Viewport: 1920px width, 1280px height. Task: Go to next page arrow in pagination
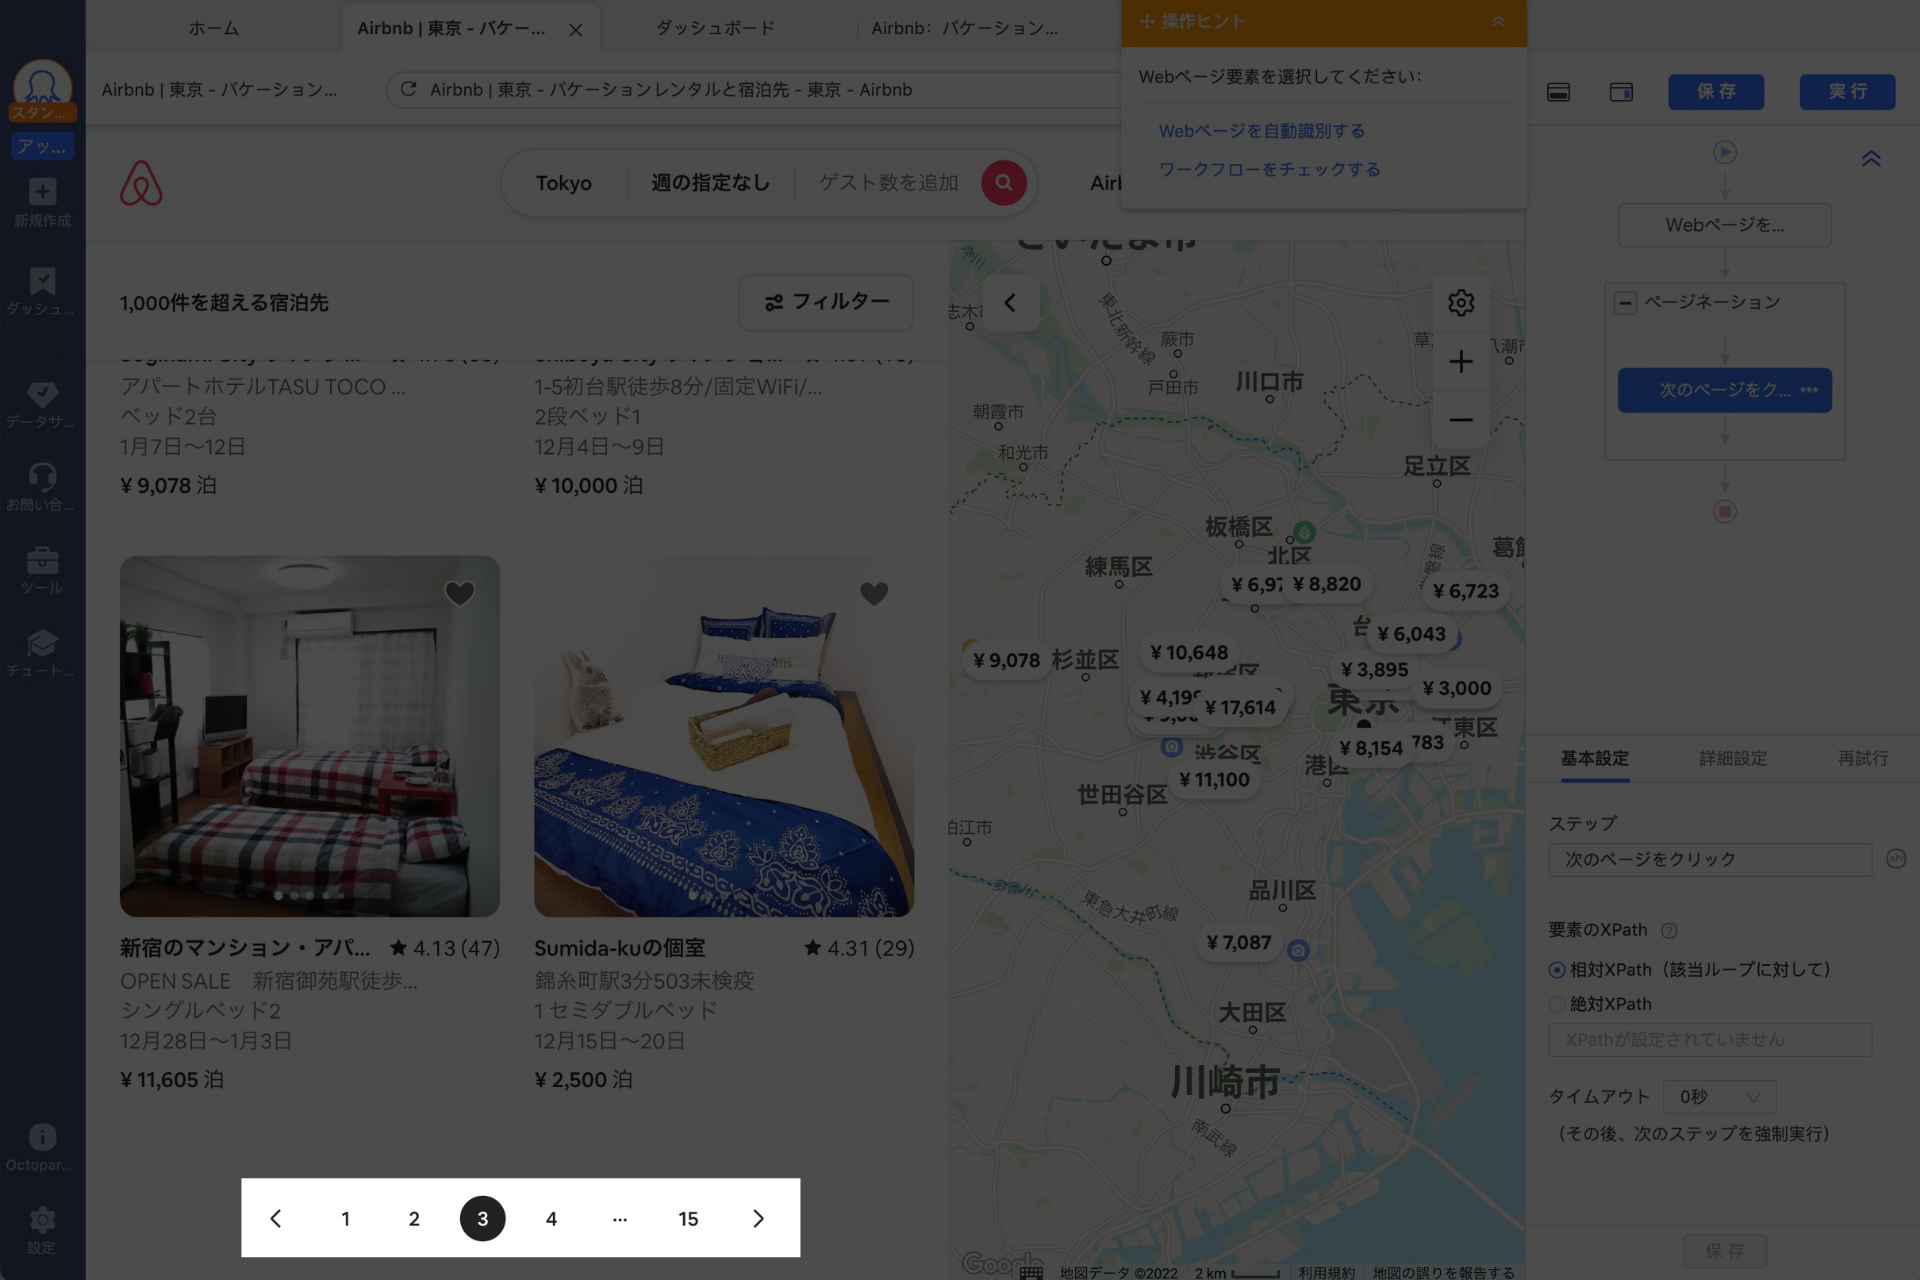coord(757,1218)
